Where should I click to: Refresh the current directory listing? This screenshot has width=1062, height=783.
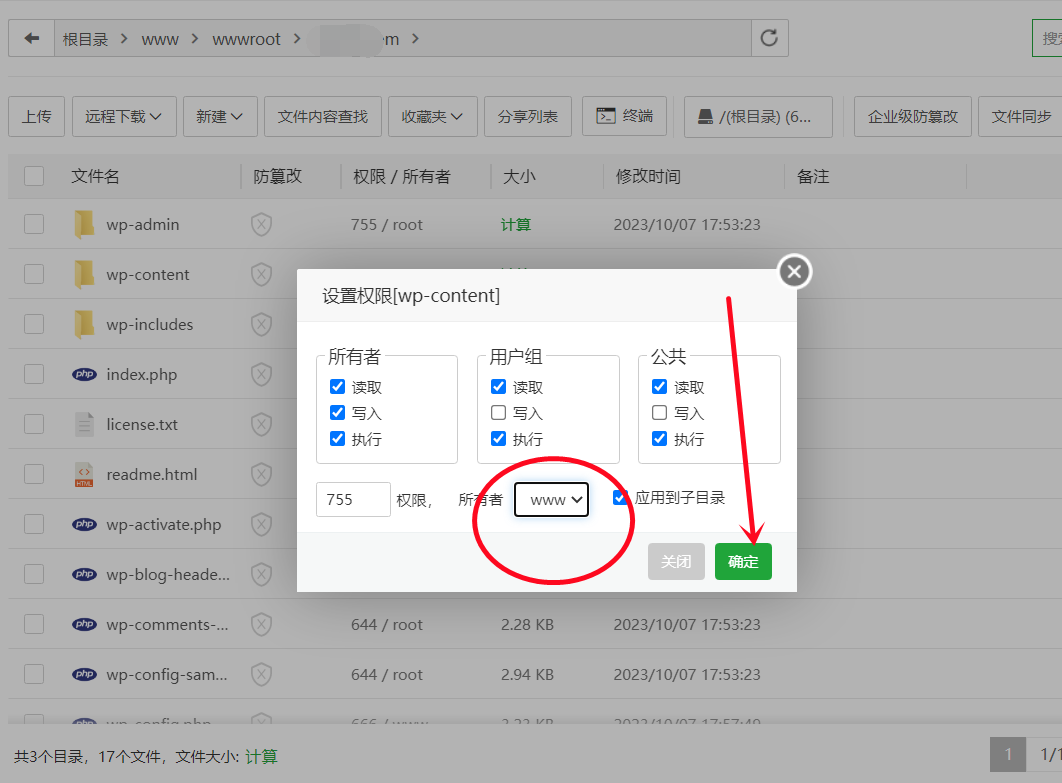click(x=769, y=39)
